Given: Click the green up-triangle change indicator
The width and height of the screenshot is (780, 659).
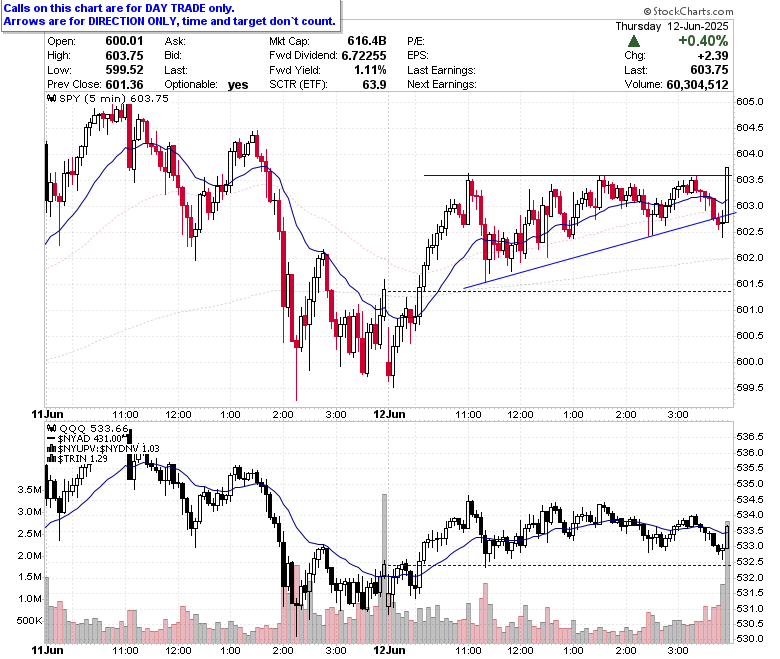Looking at the screenshot, I should click(634, 41).
